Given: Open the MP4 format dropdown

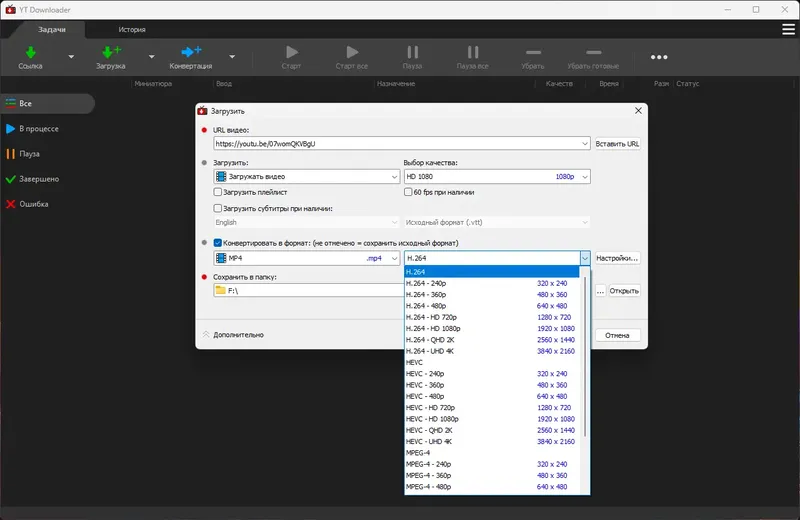Looking at the screenshot, I should click(x=307, y=258).
